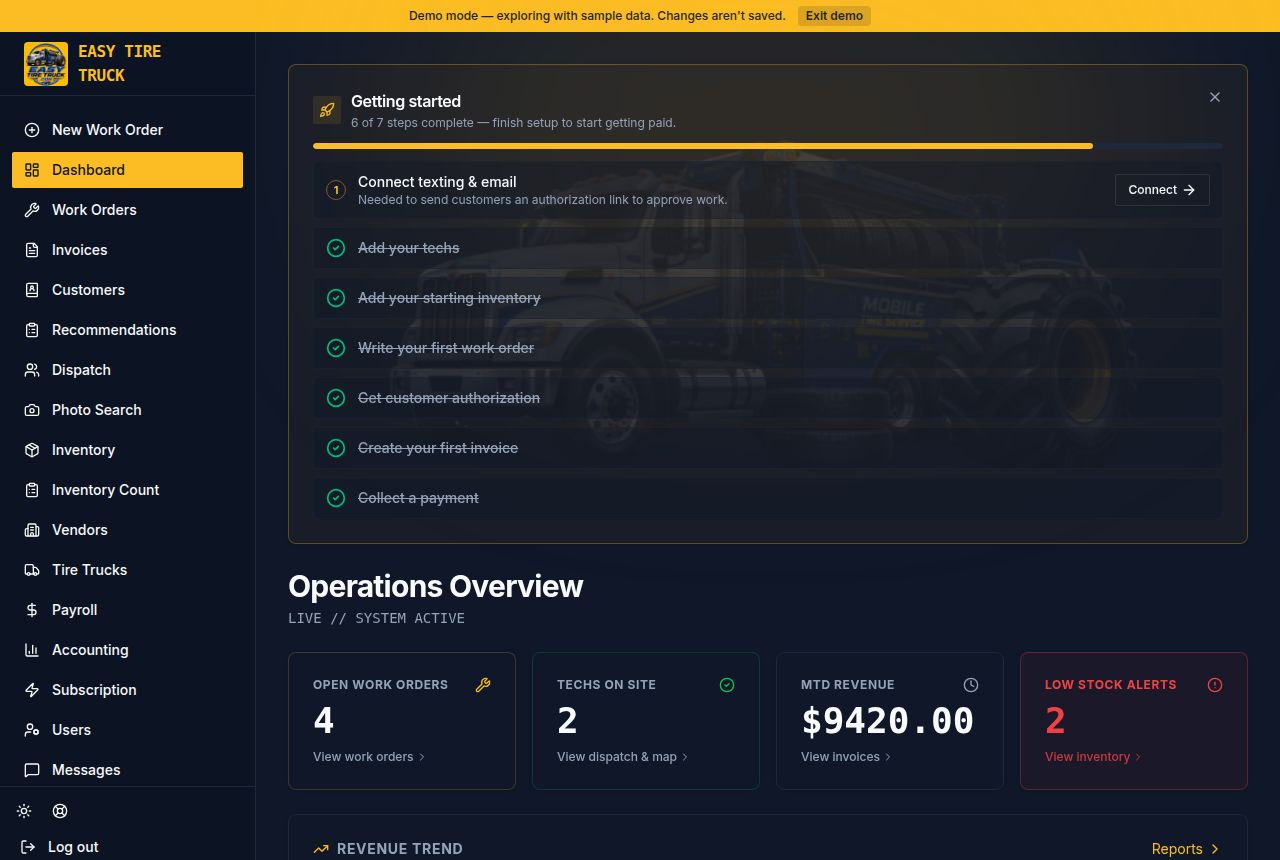Click the building icon beside Vendors
Image resolution: width=1280 pixels, height=860 pixels.
tap(32, 530)
